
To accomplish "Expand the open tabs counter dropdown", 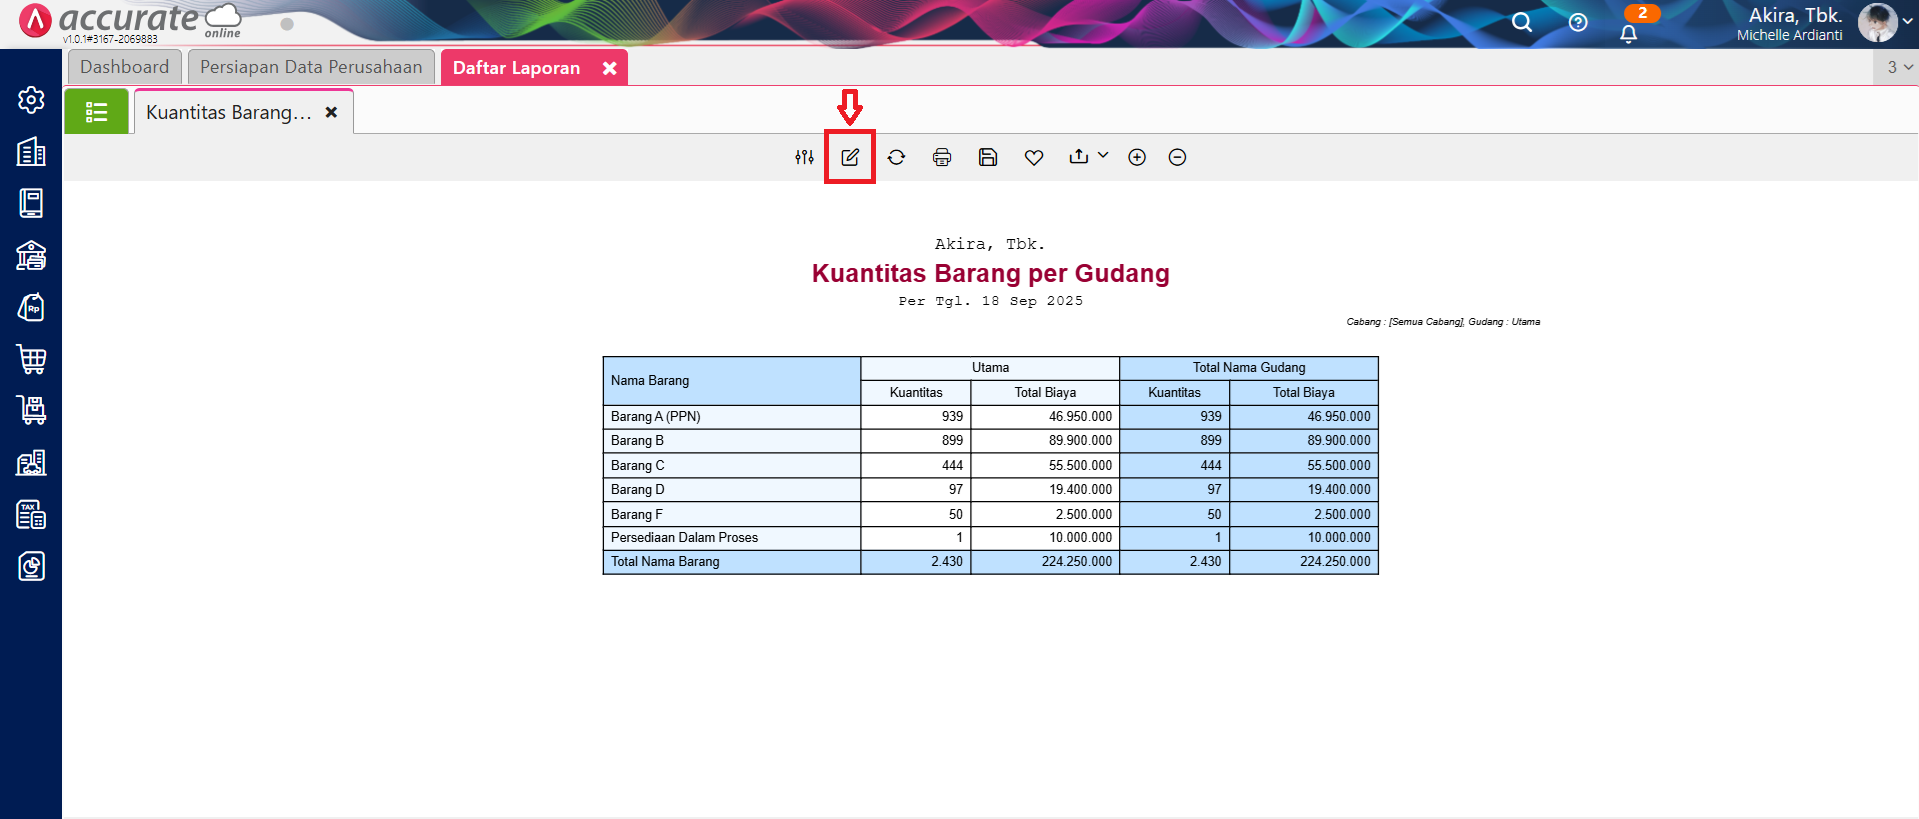I will (x=1899, y=67).
